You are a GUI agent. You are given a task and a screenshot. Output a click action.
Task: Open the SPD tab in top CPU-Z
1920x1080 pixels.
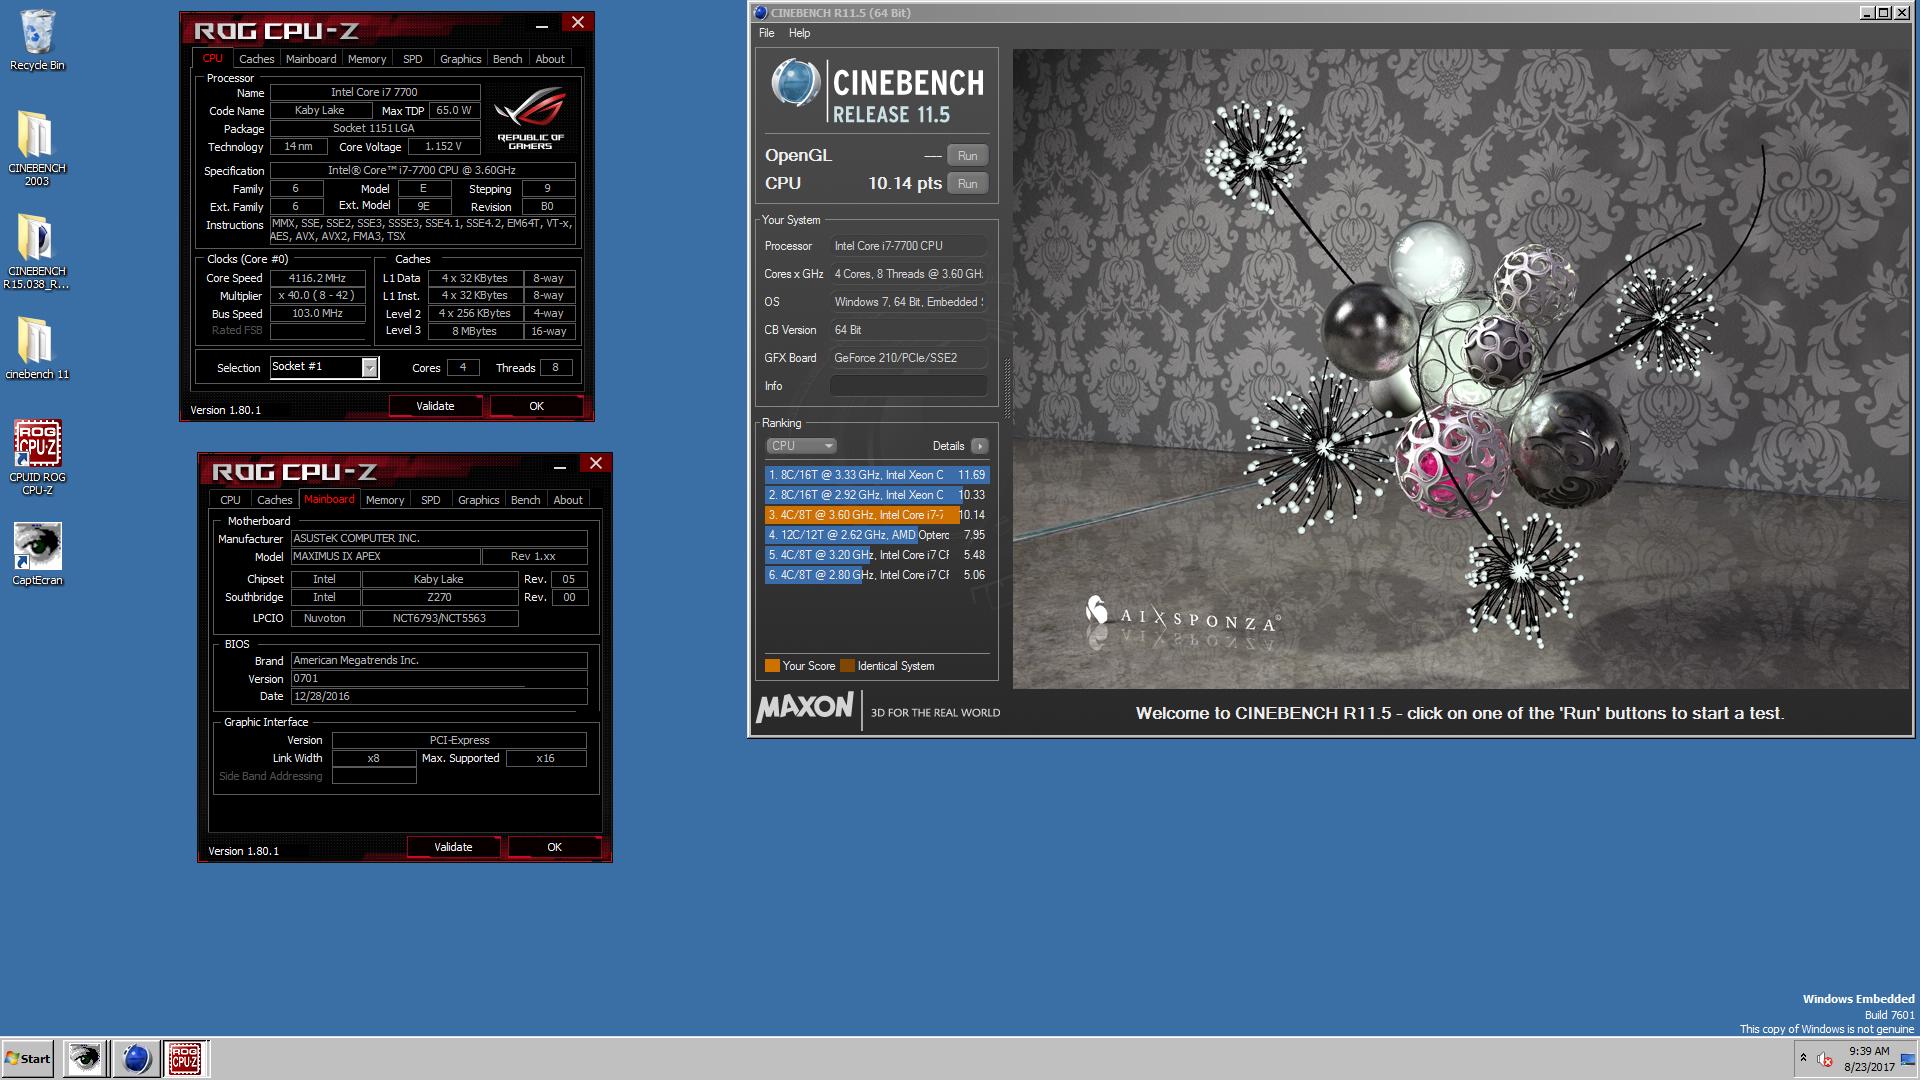click(412, 59)
